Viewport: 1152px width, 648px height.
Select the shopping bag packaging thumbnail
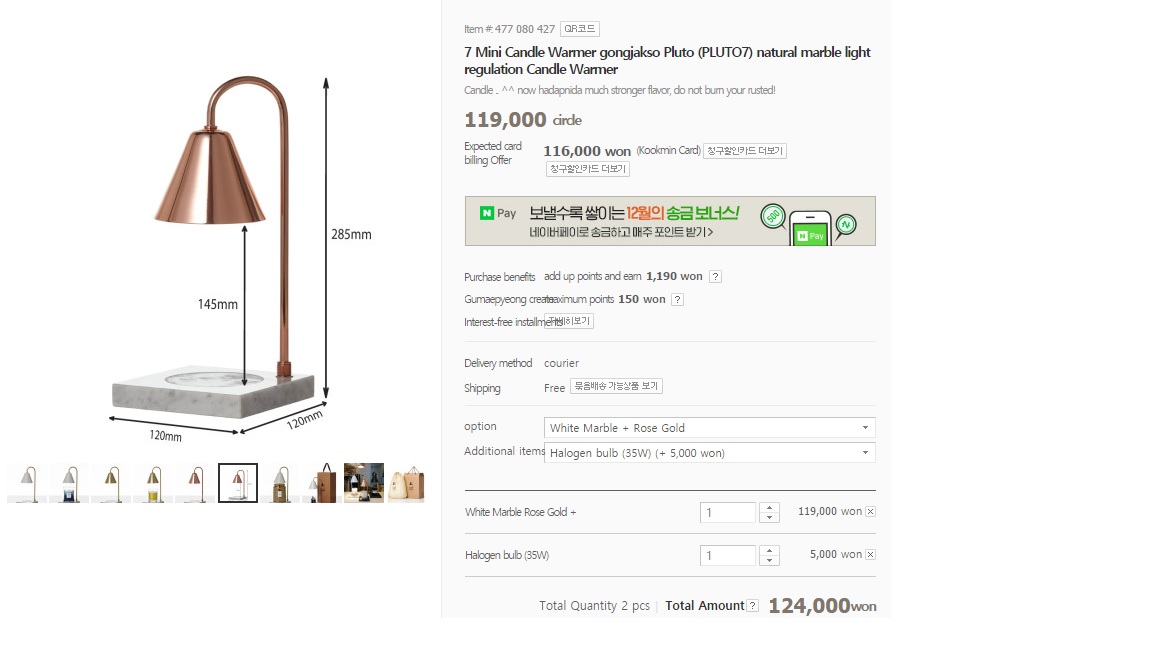(x=406, y=483)
